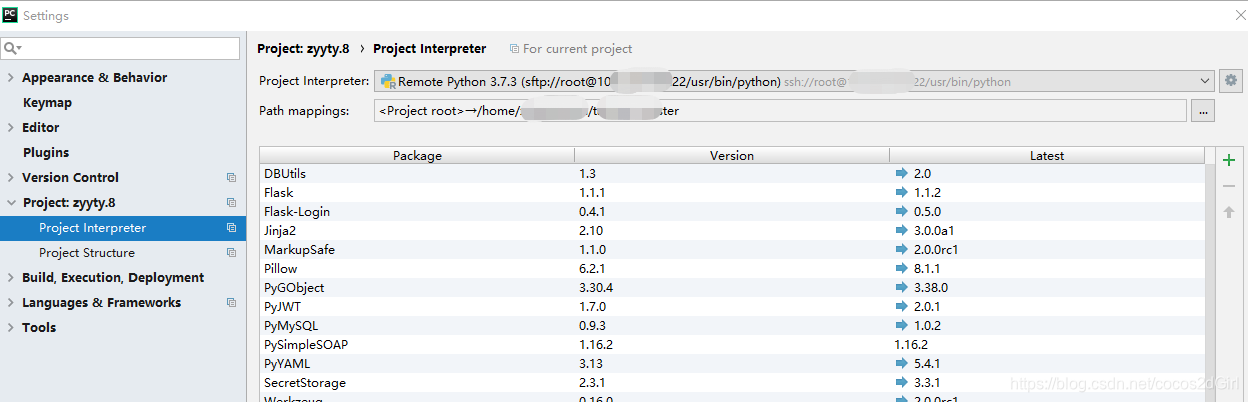The height and width of the screenshot is (402, 1248).
Task: Click per-project icon beside Languages & Frameworks
Action: click(231, 303)
